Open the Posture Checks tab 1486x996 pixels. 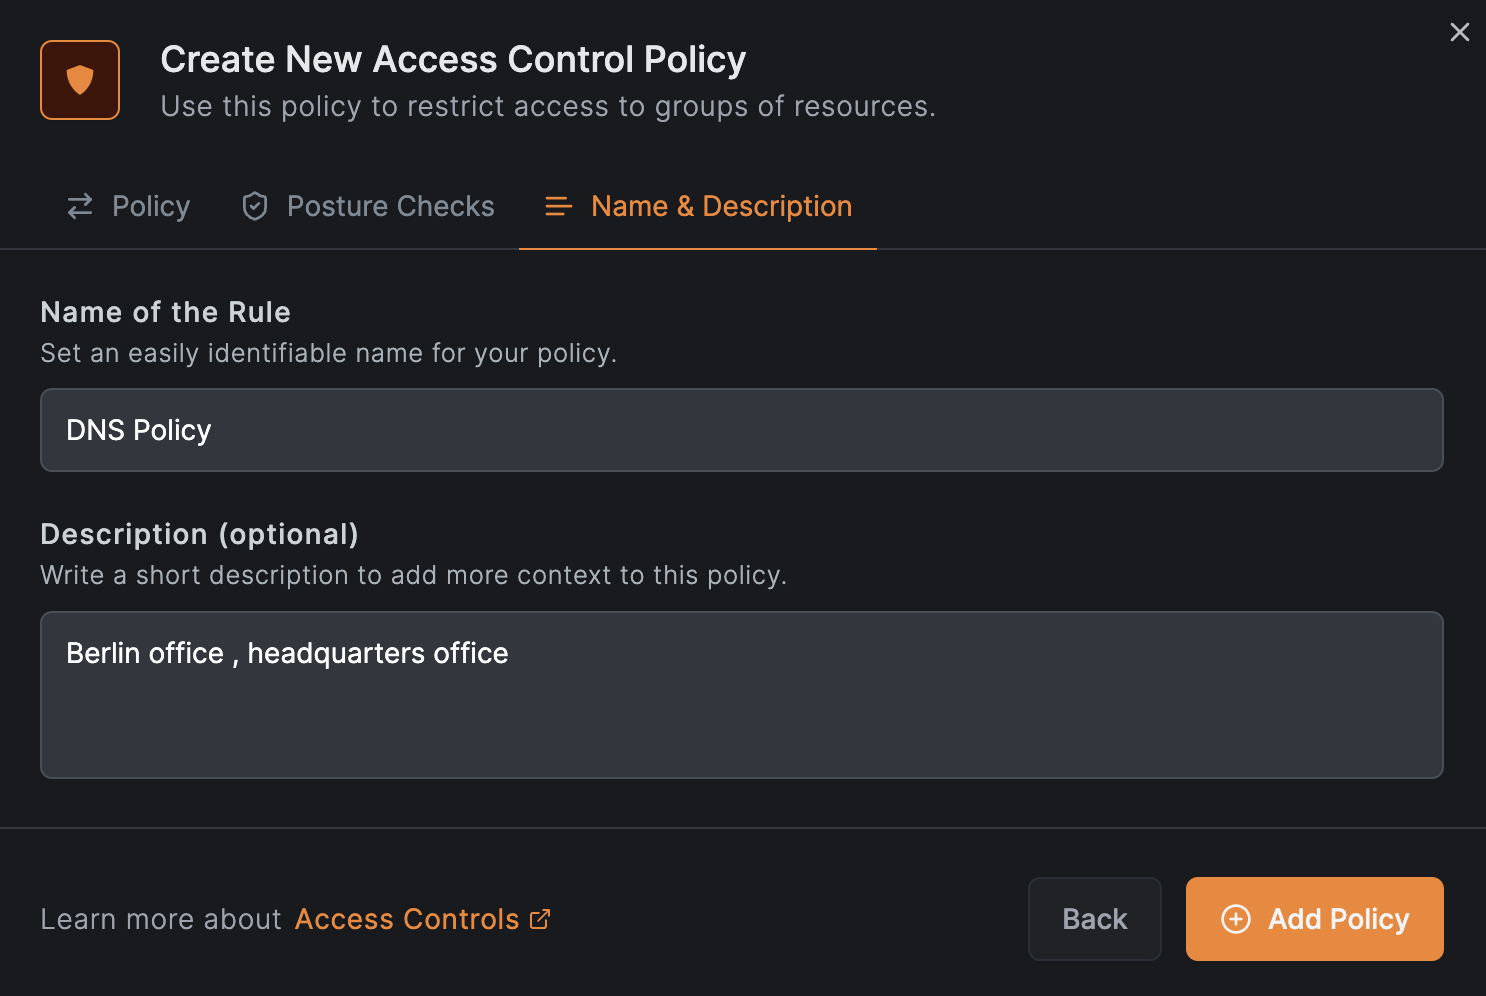coord(390,206)
